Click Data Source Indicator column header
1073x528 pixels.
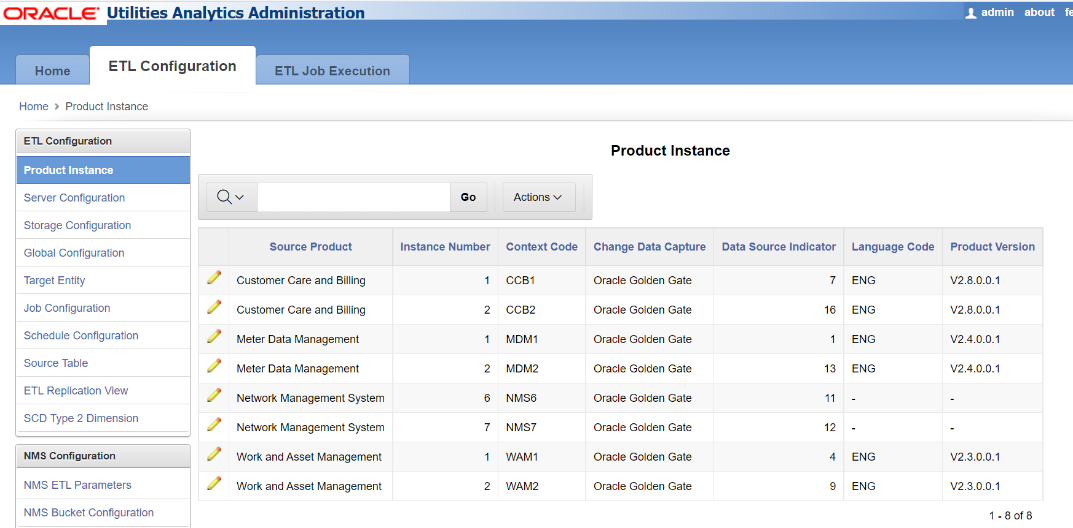pos(779,247)
